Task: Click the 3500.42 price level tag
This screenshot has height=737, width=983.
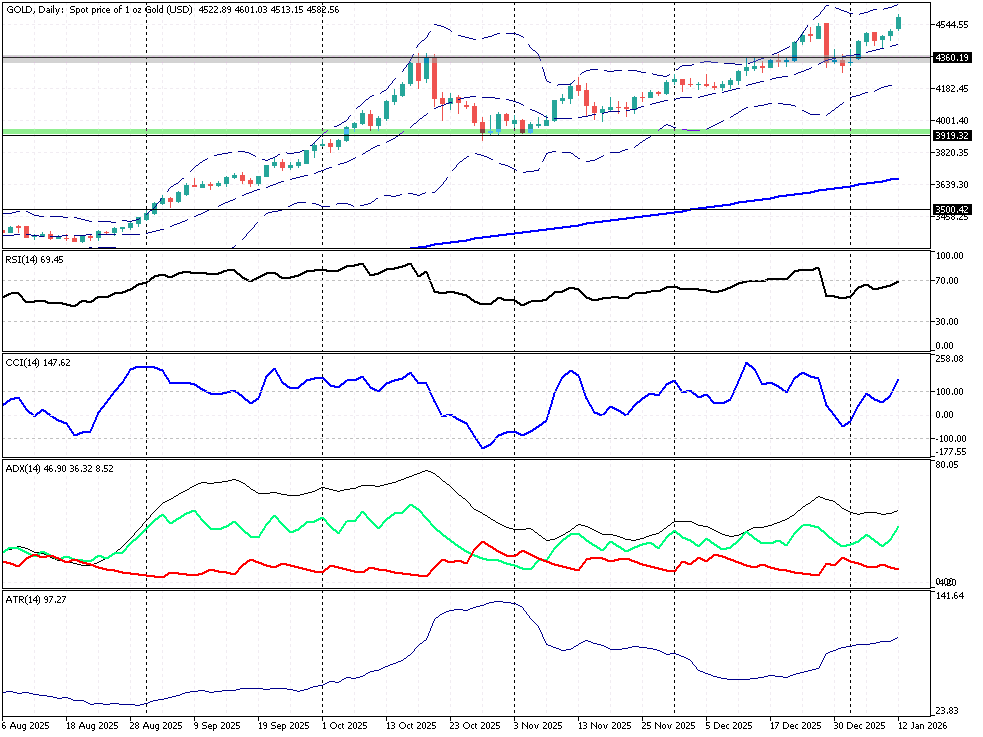Action: click(x=951, y=209)
